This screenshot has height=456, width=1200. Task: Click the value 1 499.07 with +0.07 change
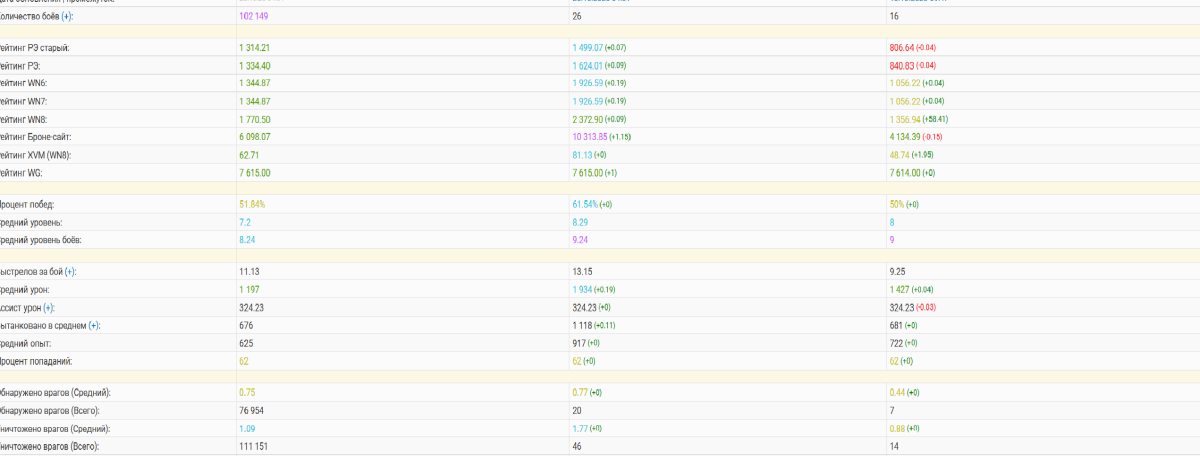(x=588, y=48)
